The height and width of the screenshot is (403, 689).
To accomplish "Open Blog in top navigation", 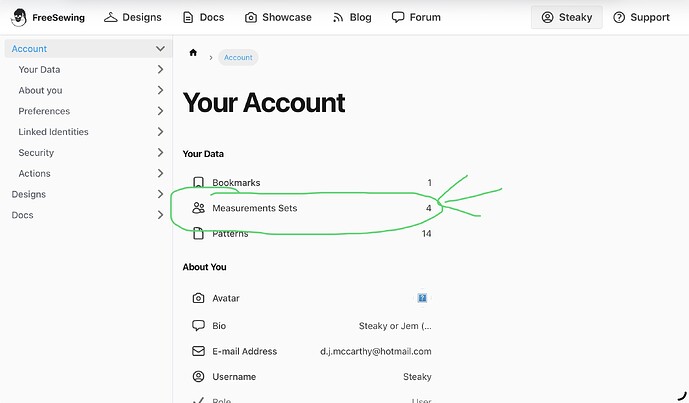I will pyautogui.click(x=352, y=18).
